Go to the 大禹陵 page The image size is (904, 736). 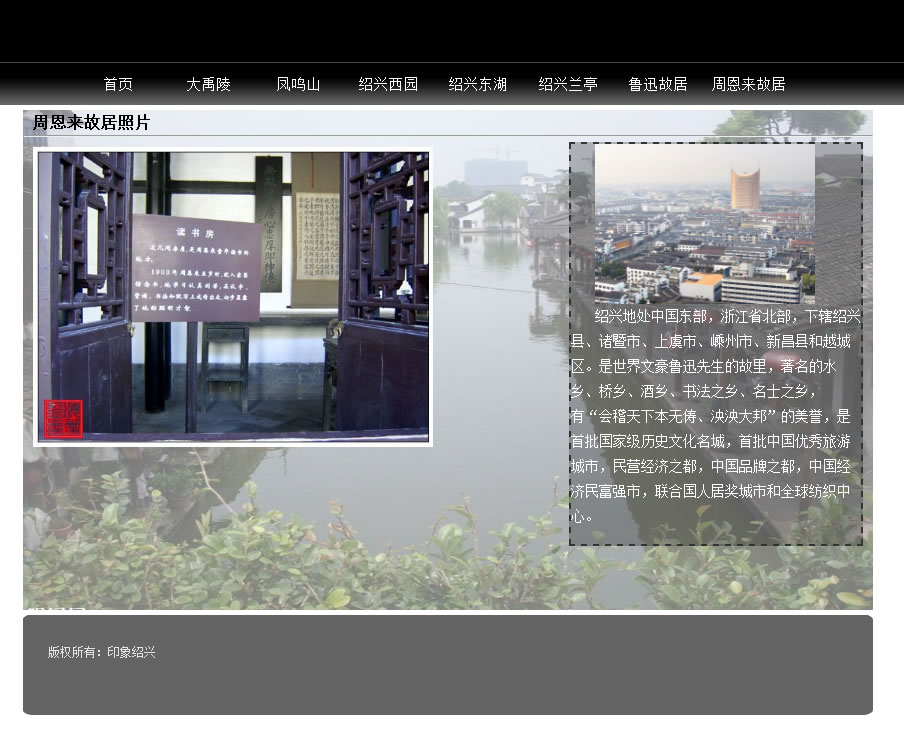[208, 84]
